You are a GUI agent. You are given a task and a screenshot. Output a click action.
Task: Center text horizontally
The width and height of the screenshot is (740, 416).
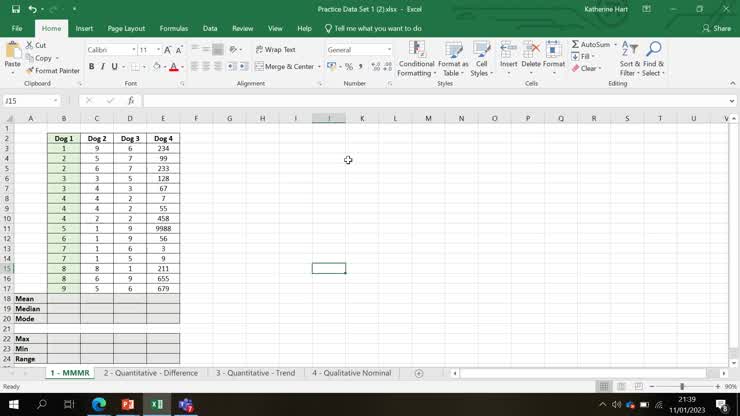(x=206, y=67)
